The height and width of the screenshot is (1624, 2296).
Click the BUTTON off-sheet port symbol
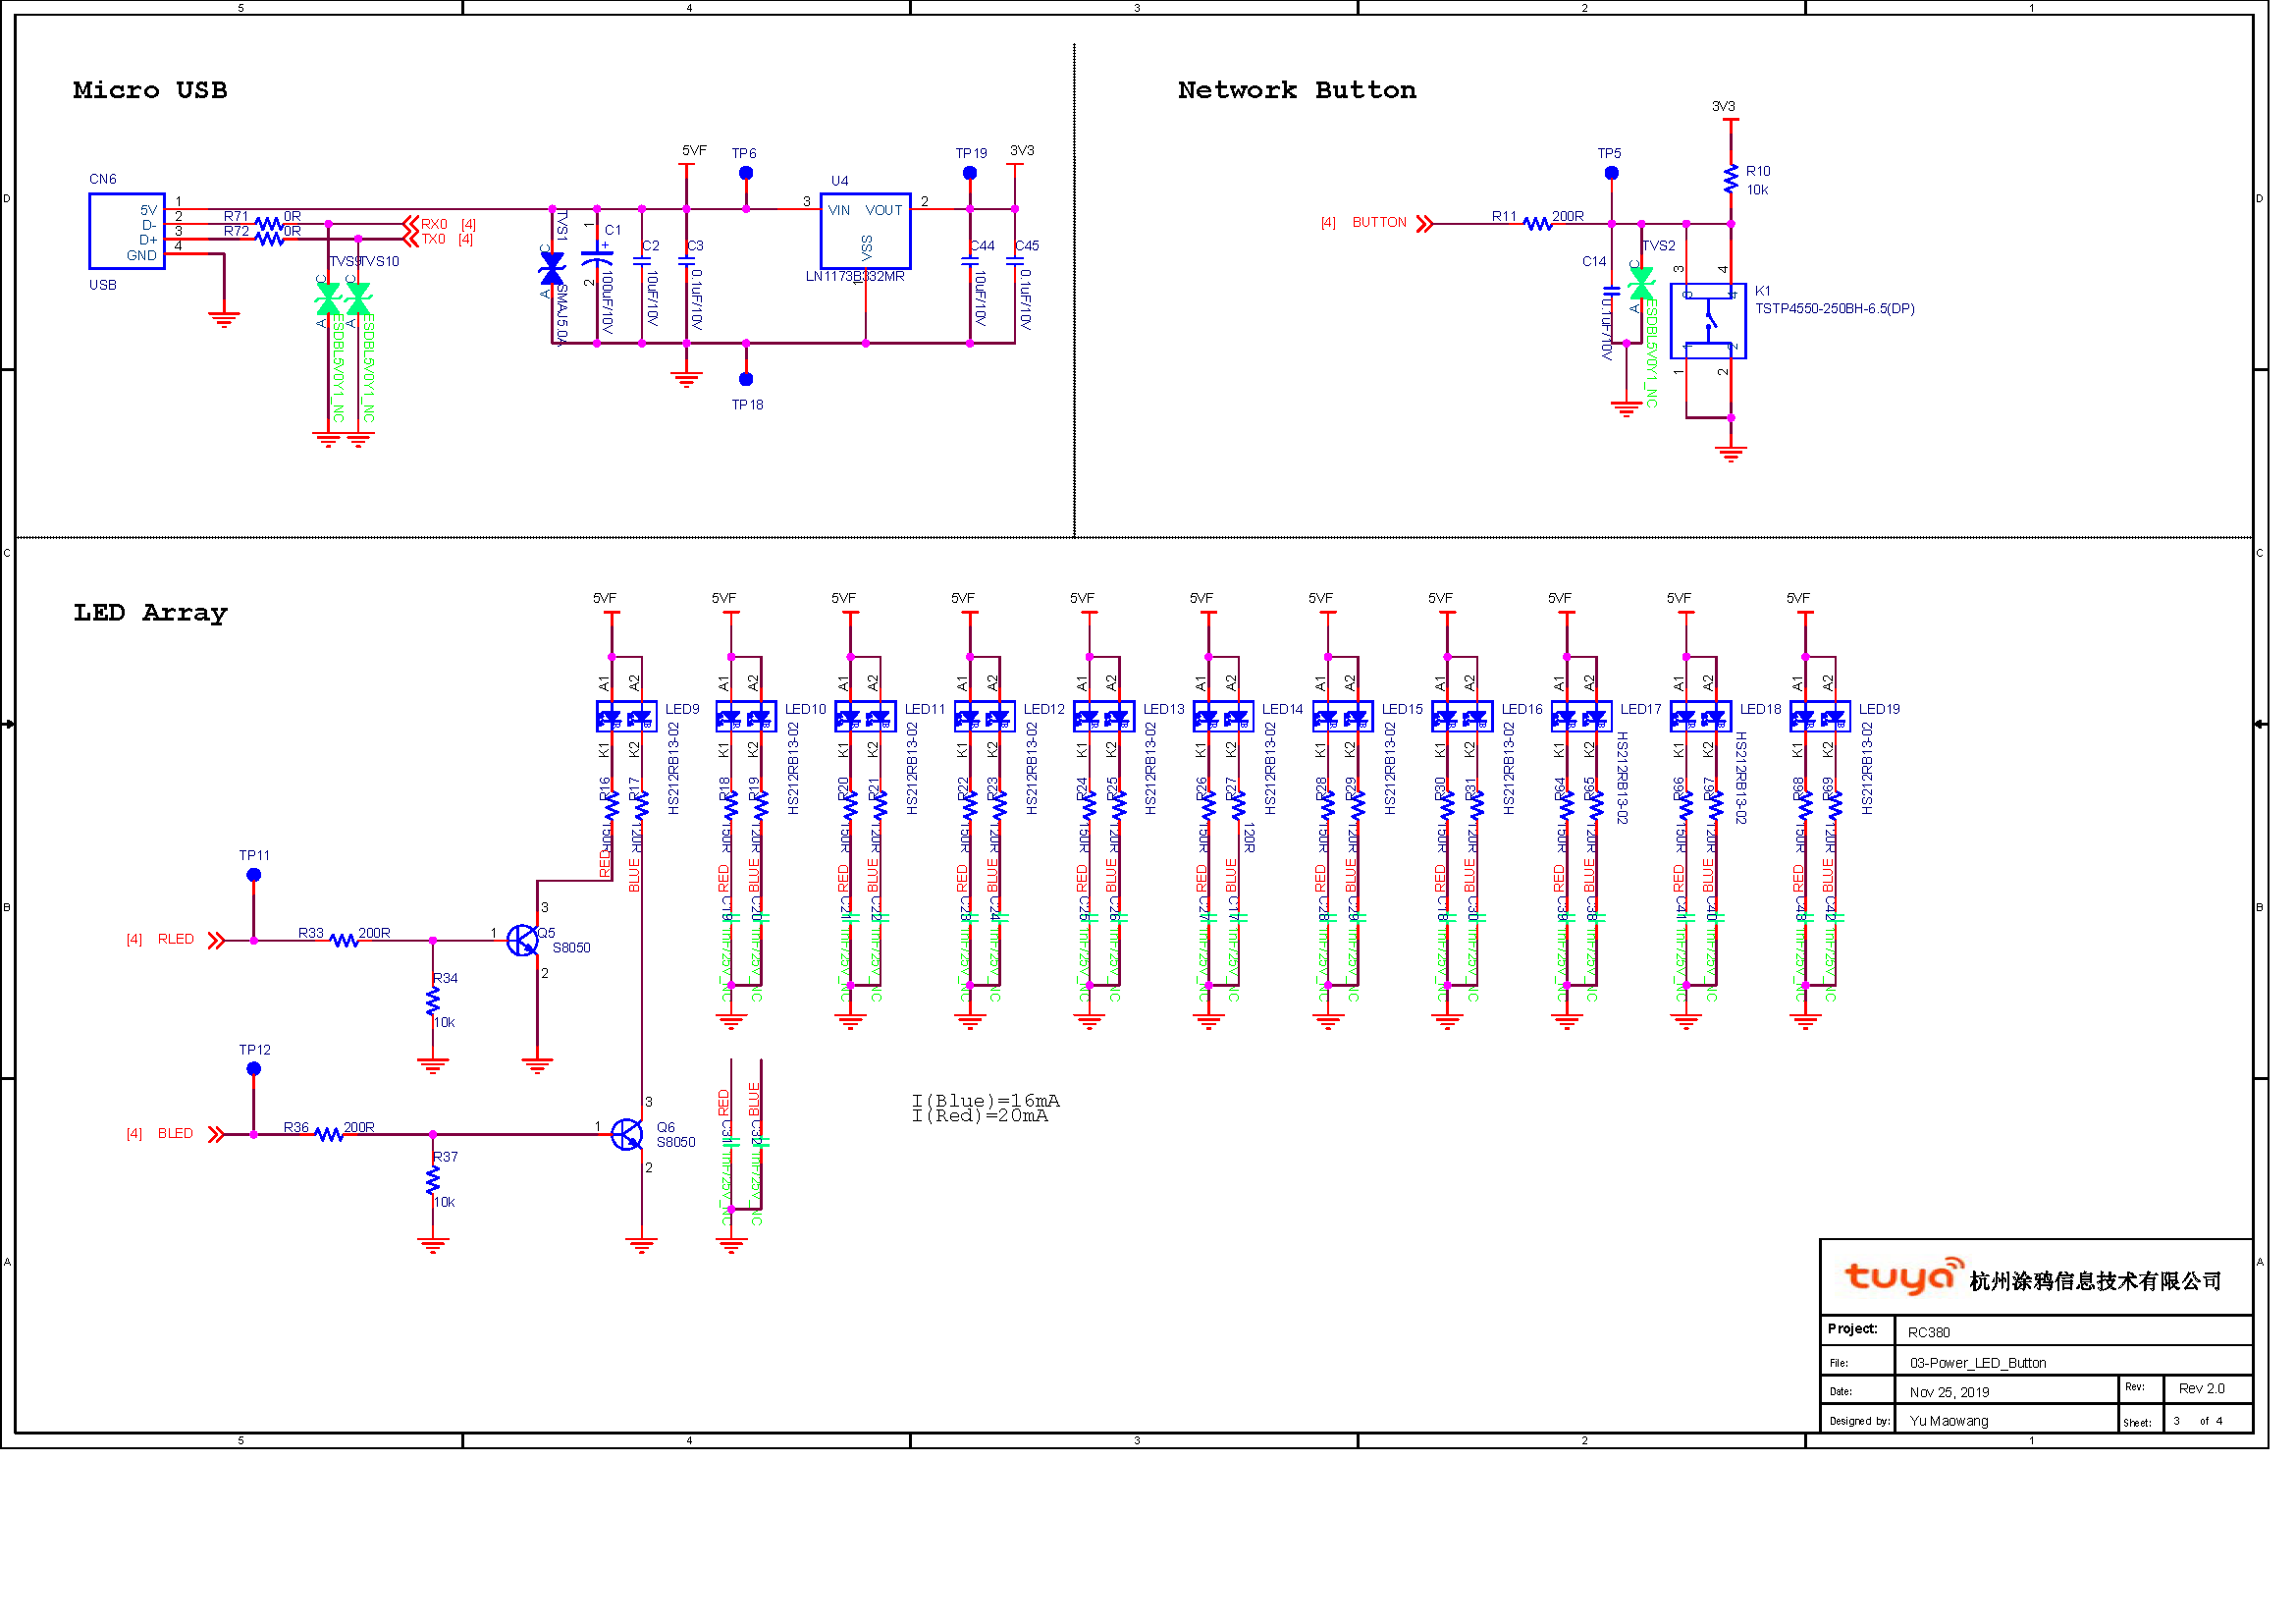1425,224
